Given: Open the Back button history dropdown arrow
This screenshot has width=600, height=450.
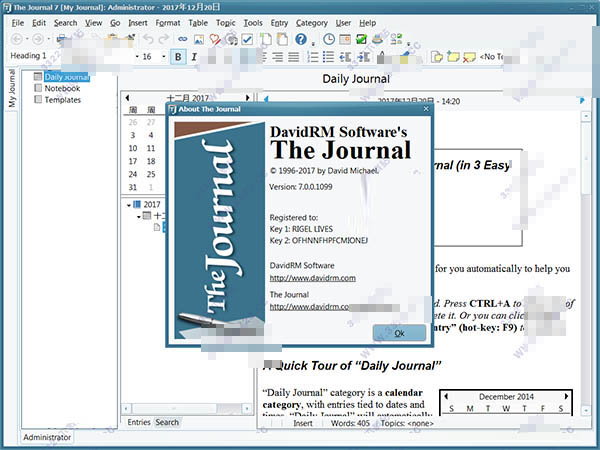Looking at the screenshot, I should pyautogui.click(x=27, y=39).
